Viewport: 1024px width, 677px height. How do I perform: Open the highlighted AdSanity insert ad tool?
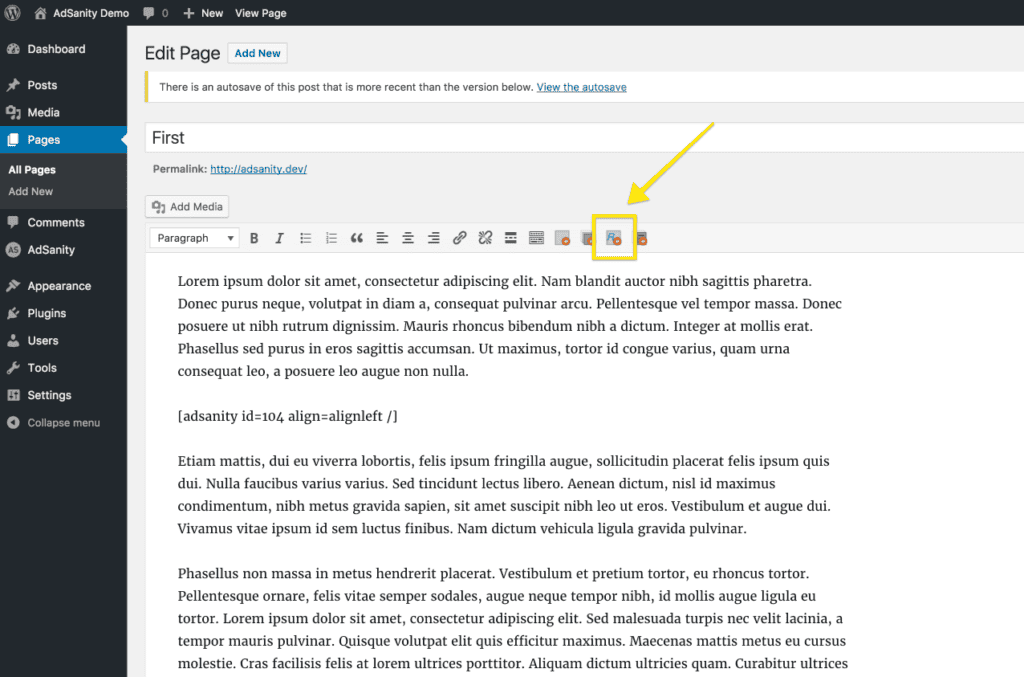[613, 237]
